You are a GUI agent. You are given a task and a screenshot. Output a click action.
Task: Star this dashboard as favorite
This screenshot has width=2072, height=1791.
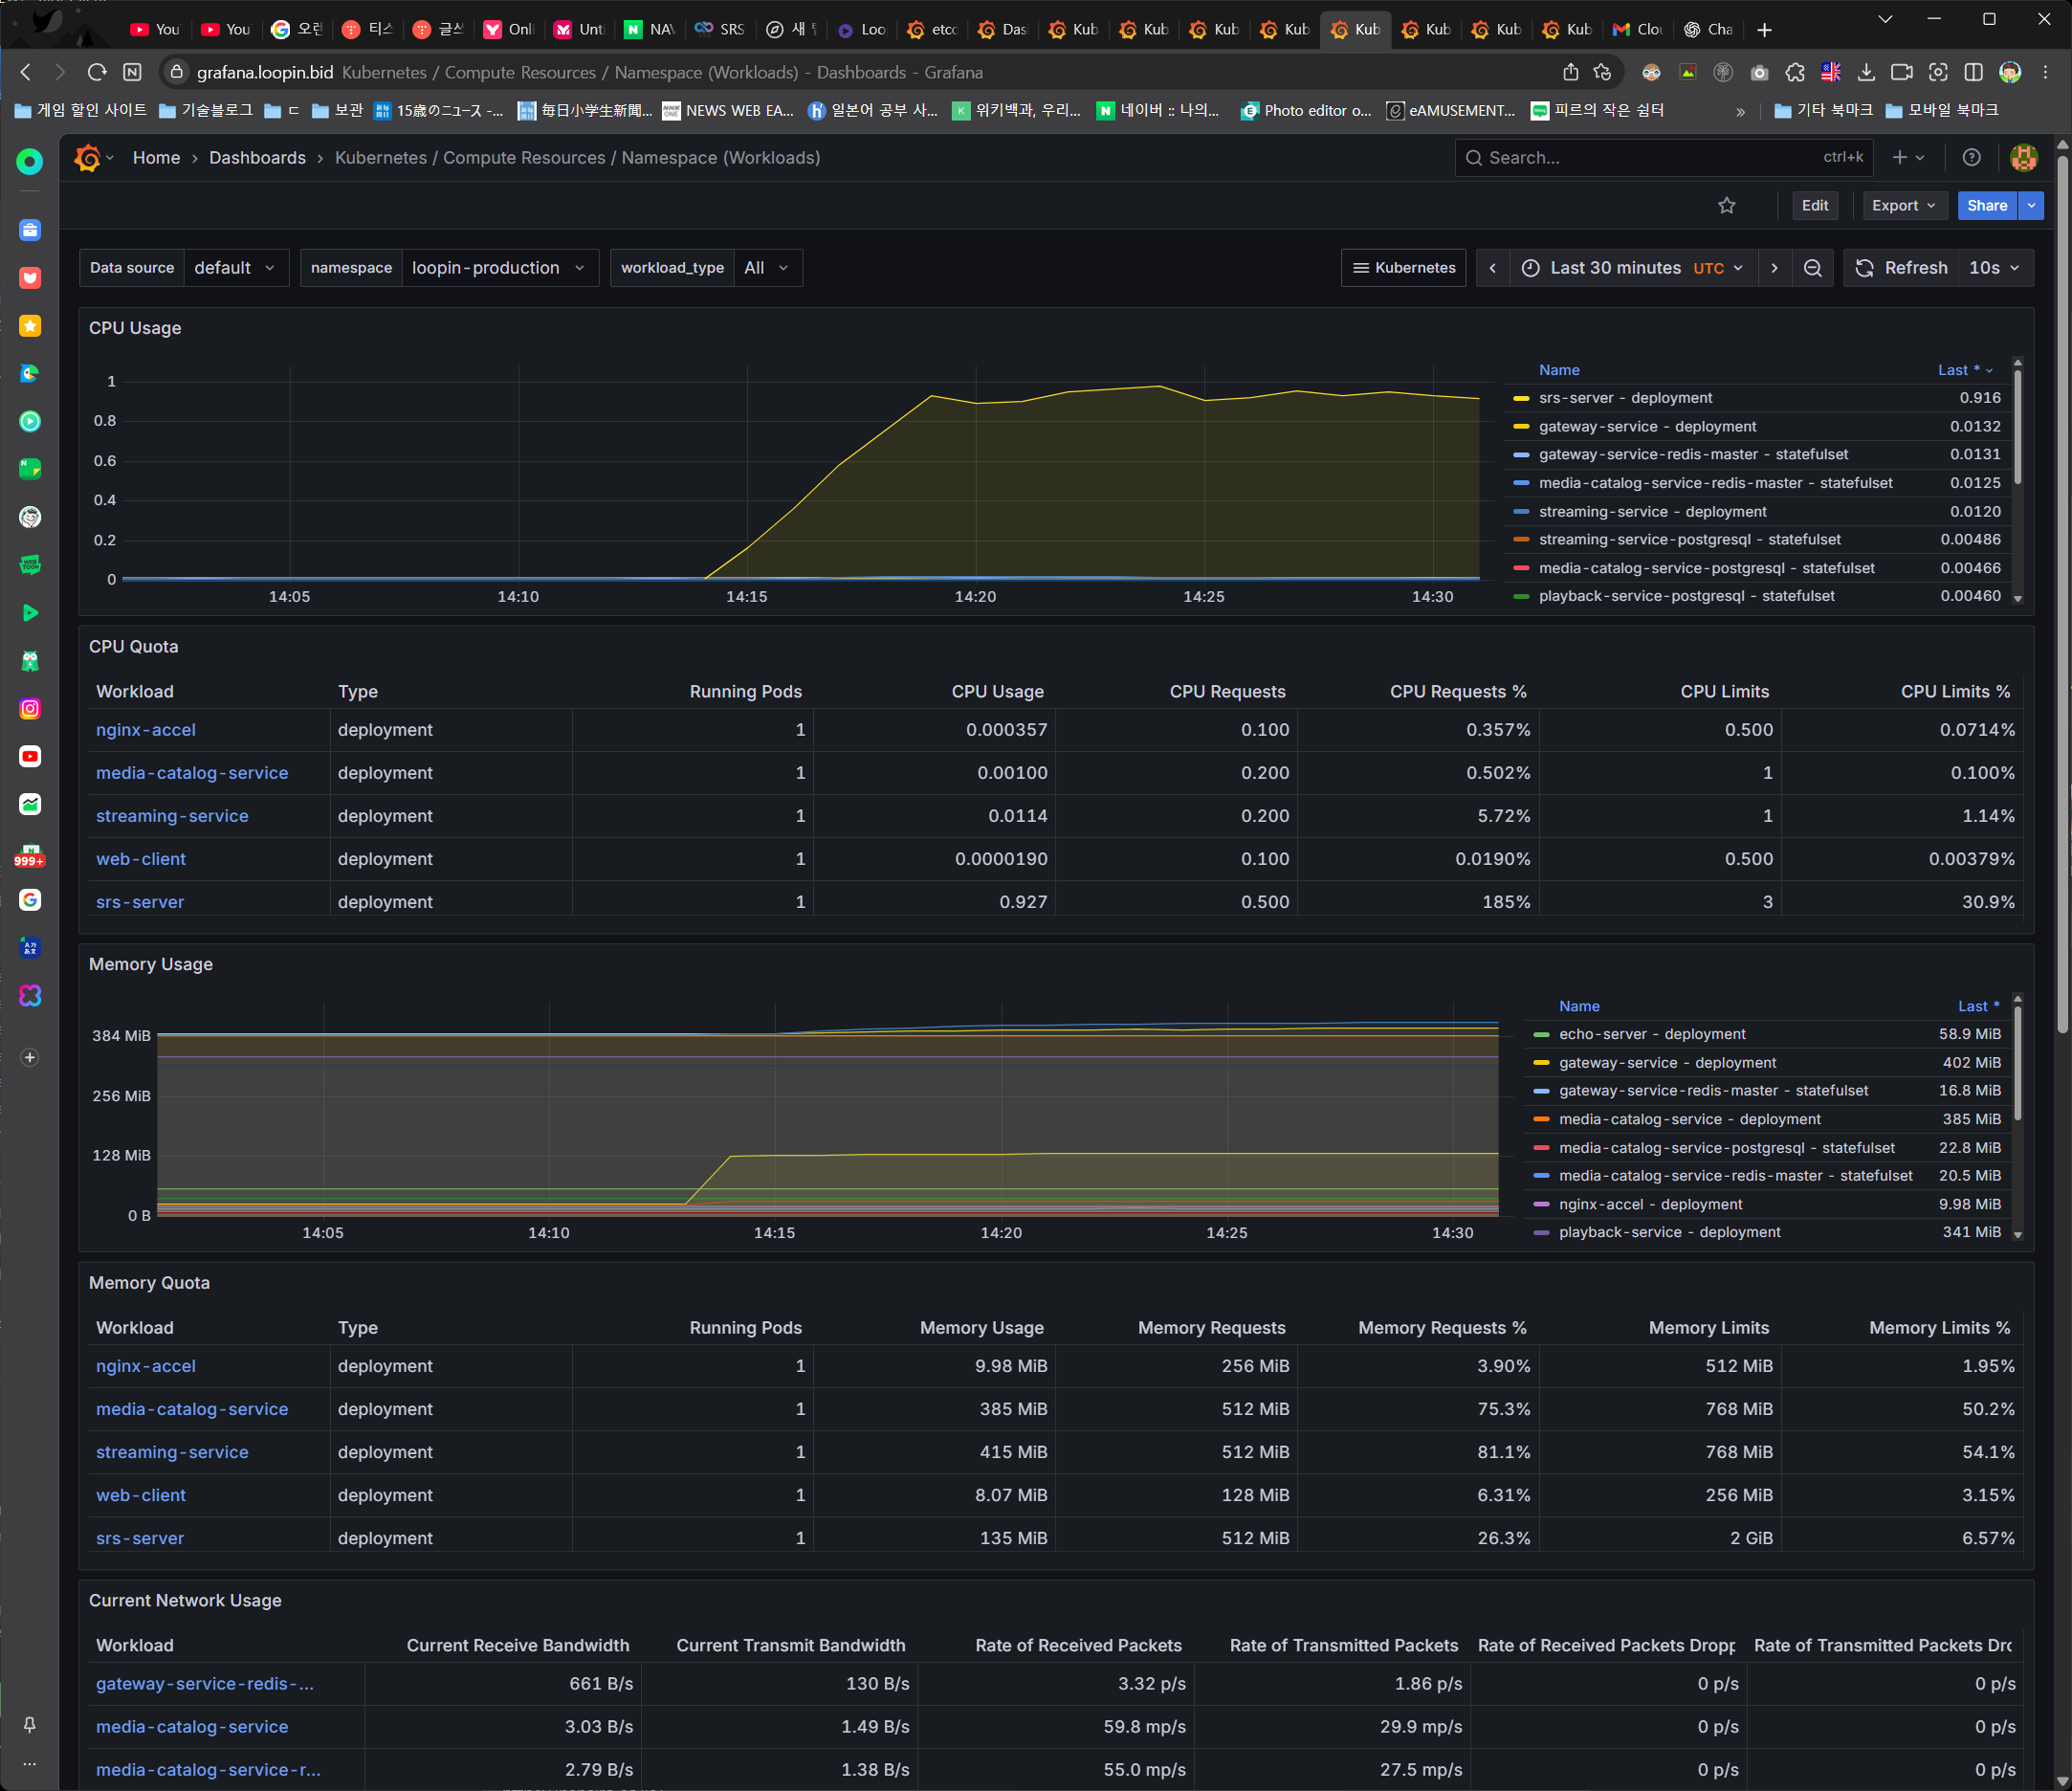1726,206
